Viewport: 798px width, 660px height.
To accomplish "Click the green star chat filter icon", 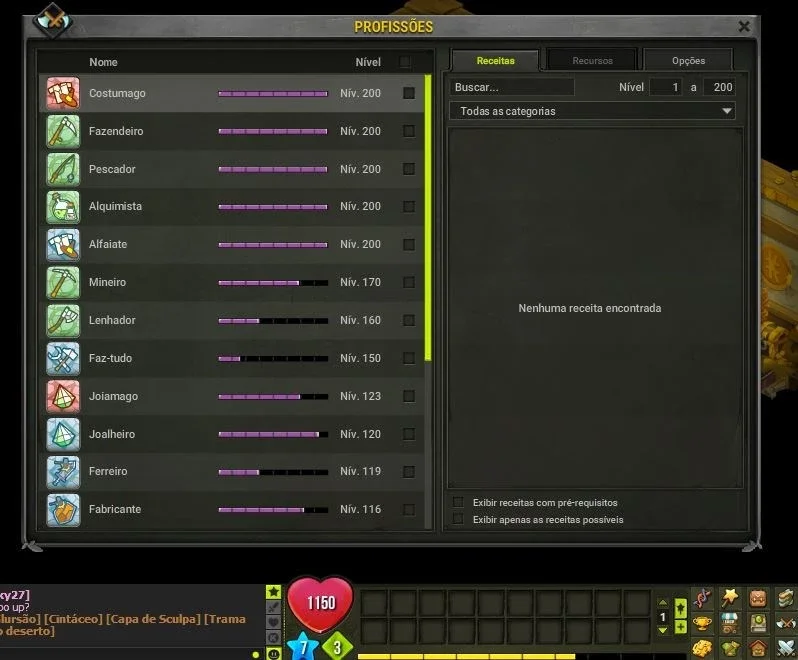I will pyautogui.click(x=274, y=591).
